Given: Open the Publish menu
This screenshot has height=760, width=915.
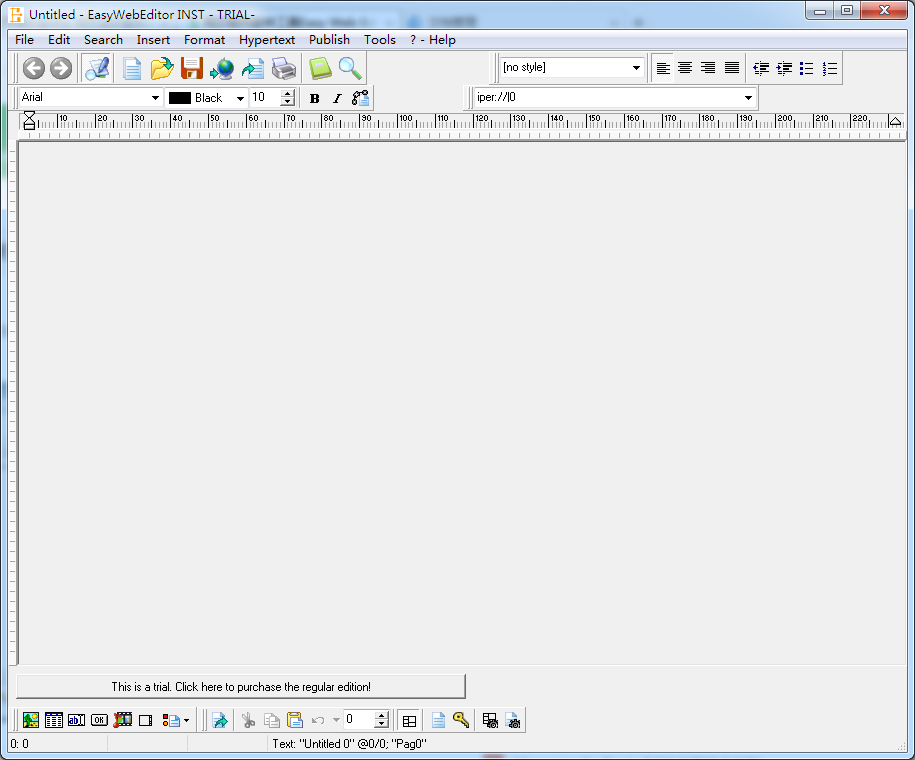Looking at the screenshot, I should pyautogui.click(x=329, y=40).
